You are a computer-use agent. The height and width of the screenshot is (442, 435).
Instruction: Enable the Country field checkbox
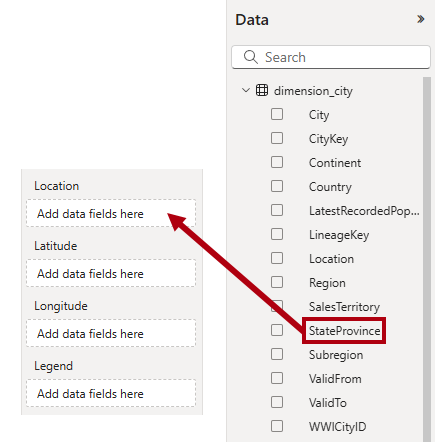point(277,186)
